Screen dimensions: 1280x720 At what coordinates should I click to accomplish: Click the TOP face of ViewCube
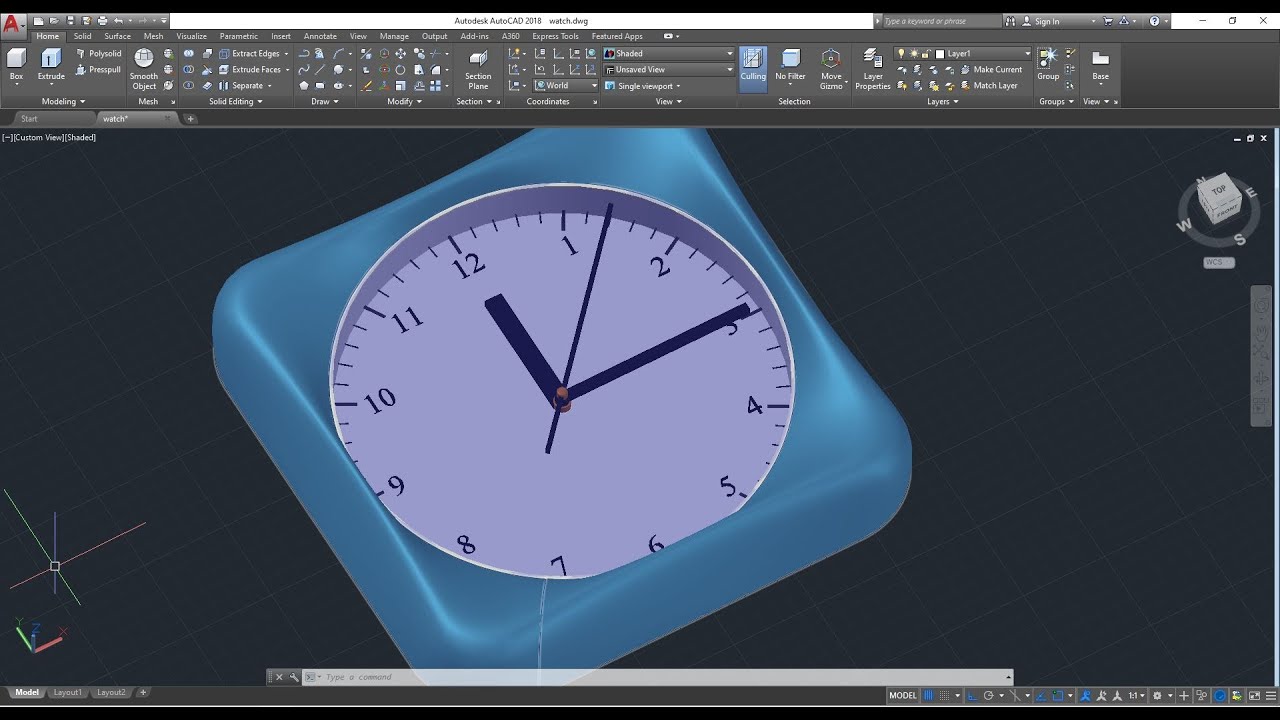point(1218,190)
